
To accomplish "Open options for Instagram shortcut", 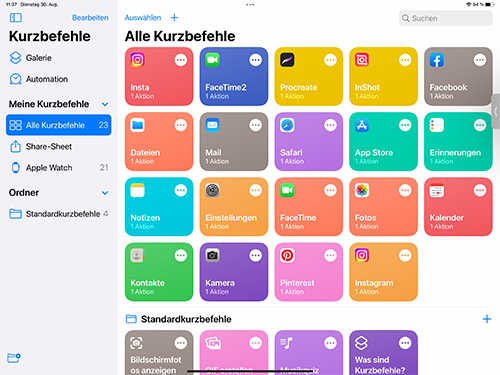I will click(405, 256).
